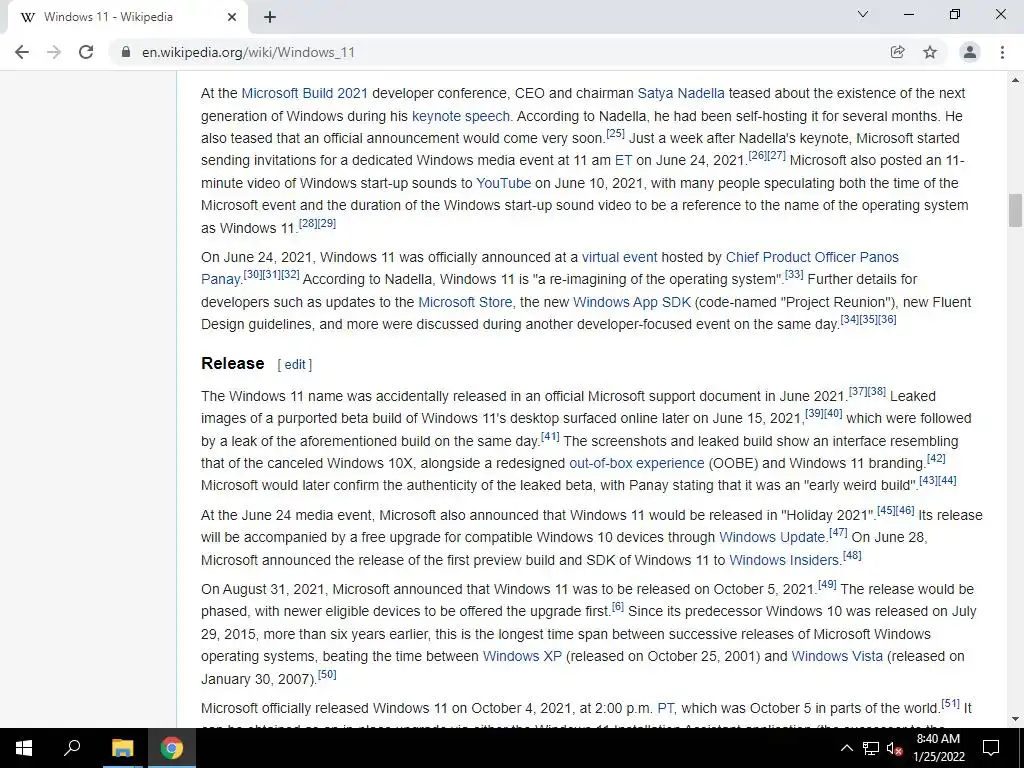Jump to citation [47]

click(x=838, y=532)
